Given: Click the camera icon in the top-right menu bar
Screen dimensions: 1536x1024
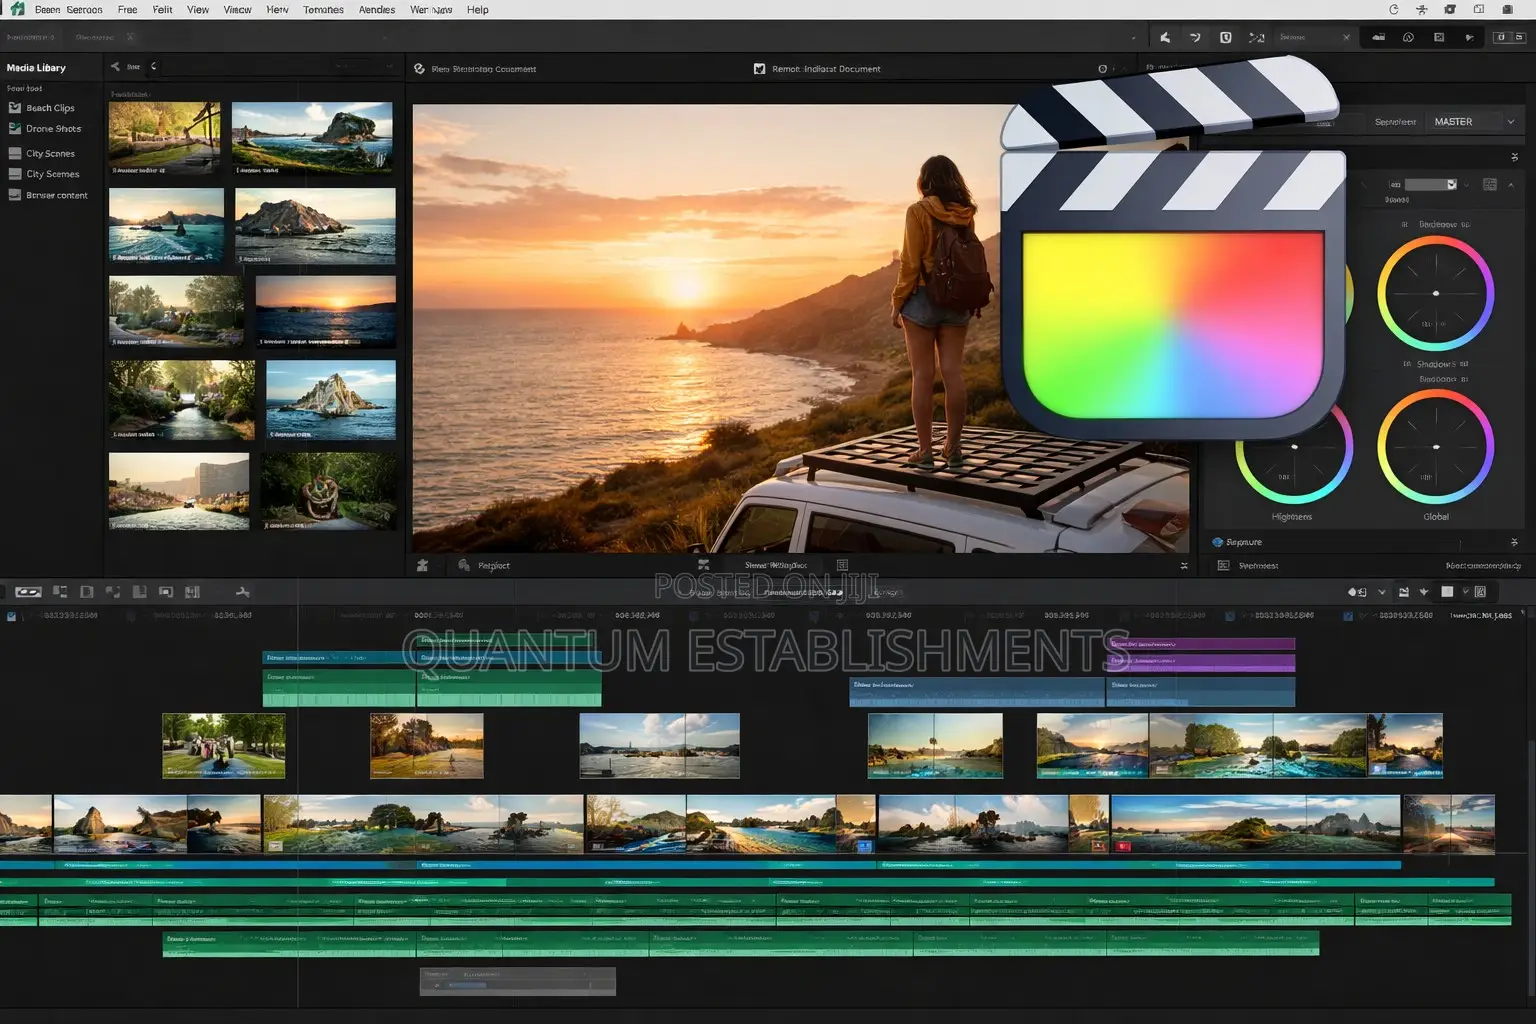Looking at the screenshot, I should 1450,10.
